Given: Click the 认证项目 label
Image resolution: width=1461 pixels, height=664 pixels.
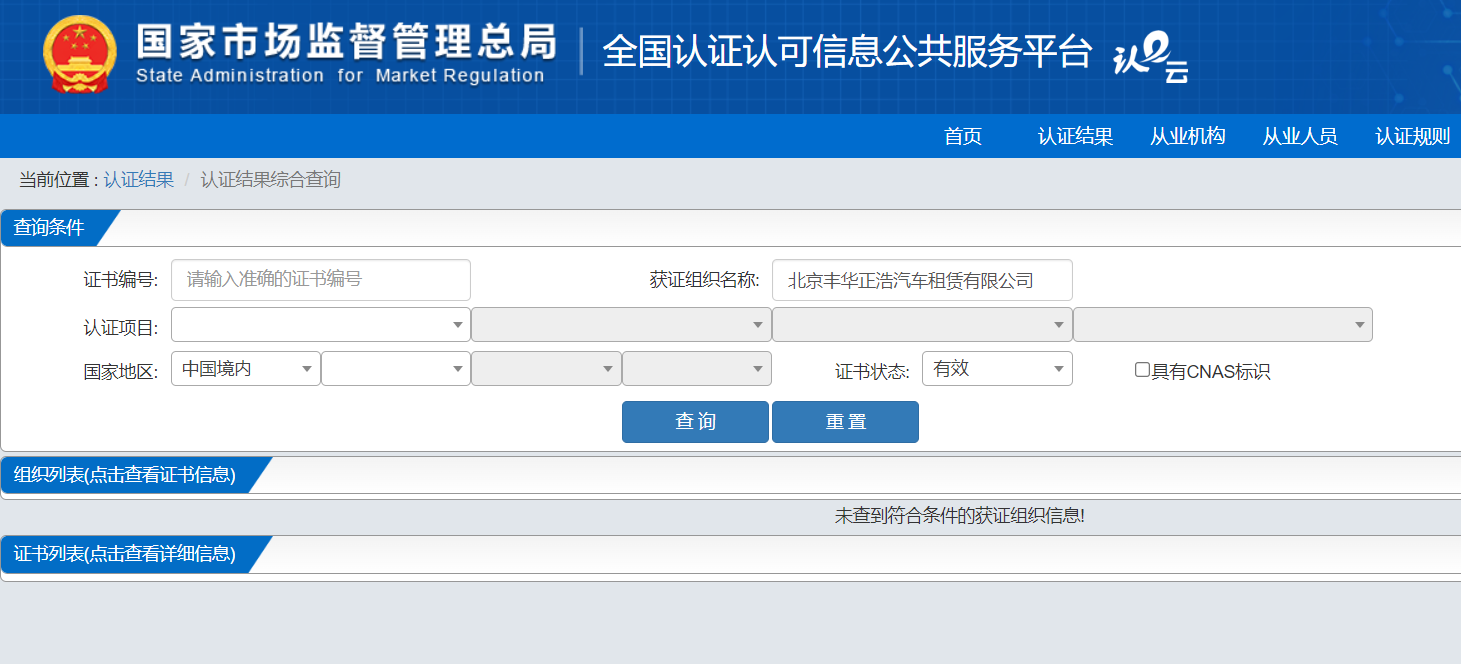Looking at the screenshot, I should [x=120, y=328].
